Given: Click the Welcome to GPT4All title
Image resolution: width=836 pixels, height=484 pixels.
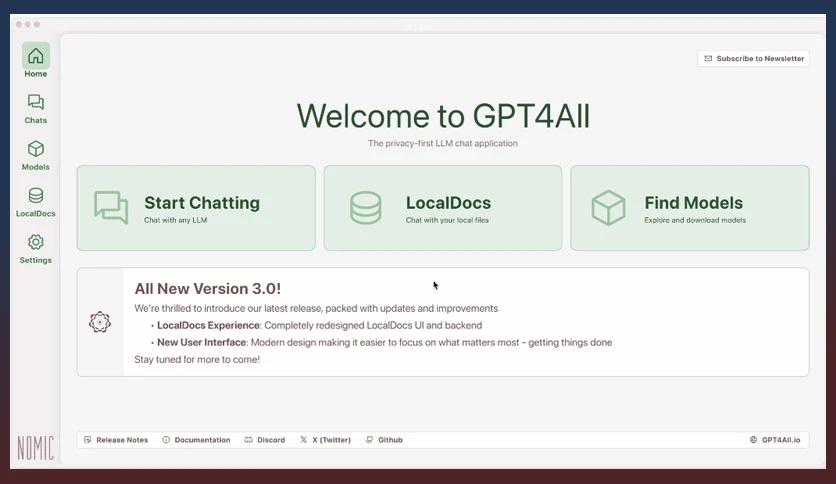Looking at the screenshot, I should point(443,116).
